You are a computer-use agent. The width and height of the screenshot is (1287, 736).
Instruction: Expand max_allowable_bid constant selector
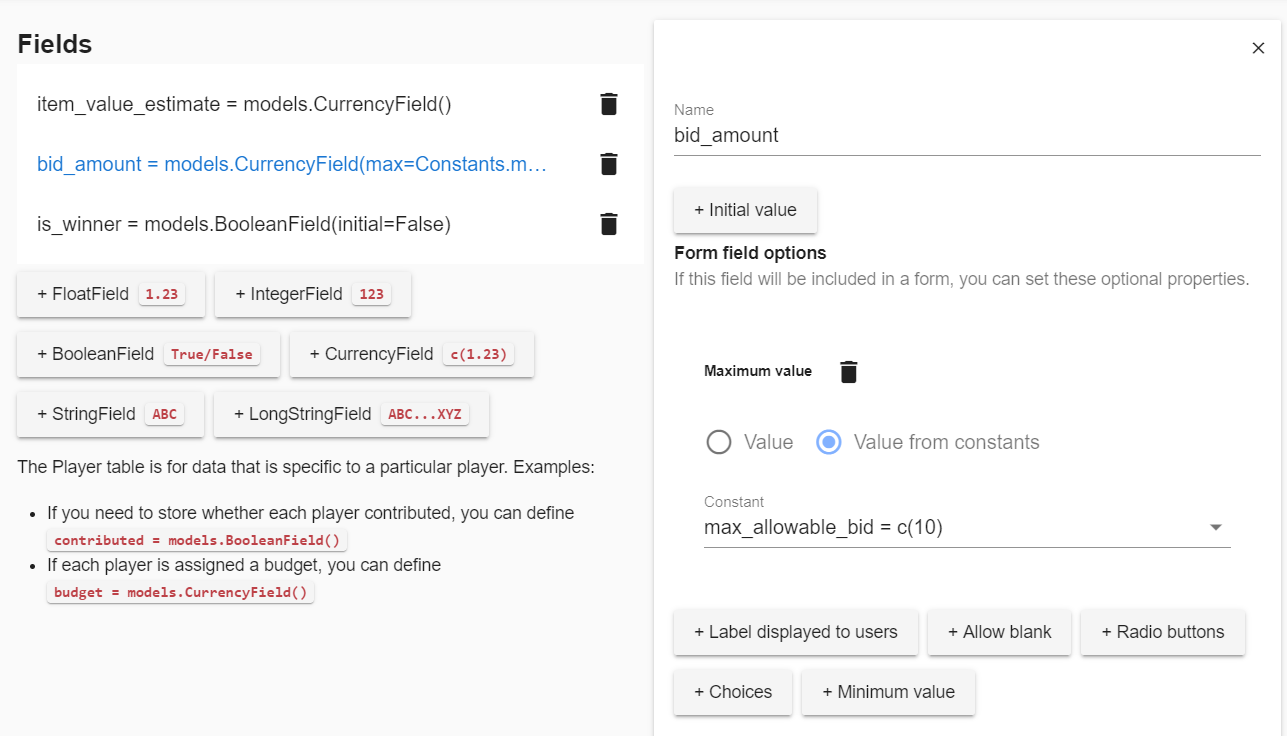967,527
